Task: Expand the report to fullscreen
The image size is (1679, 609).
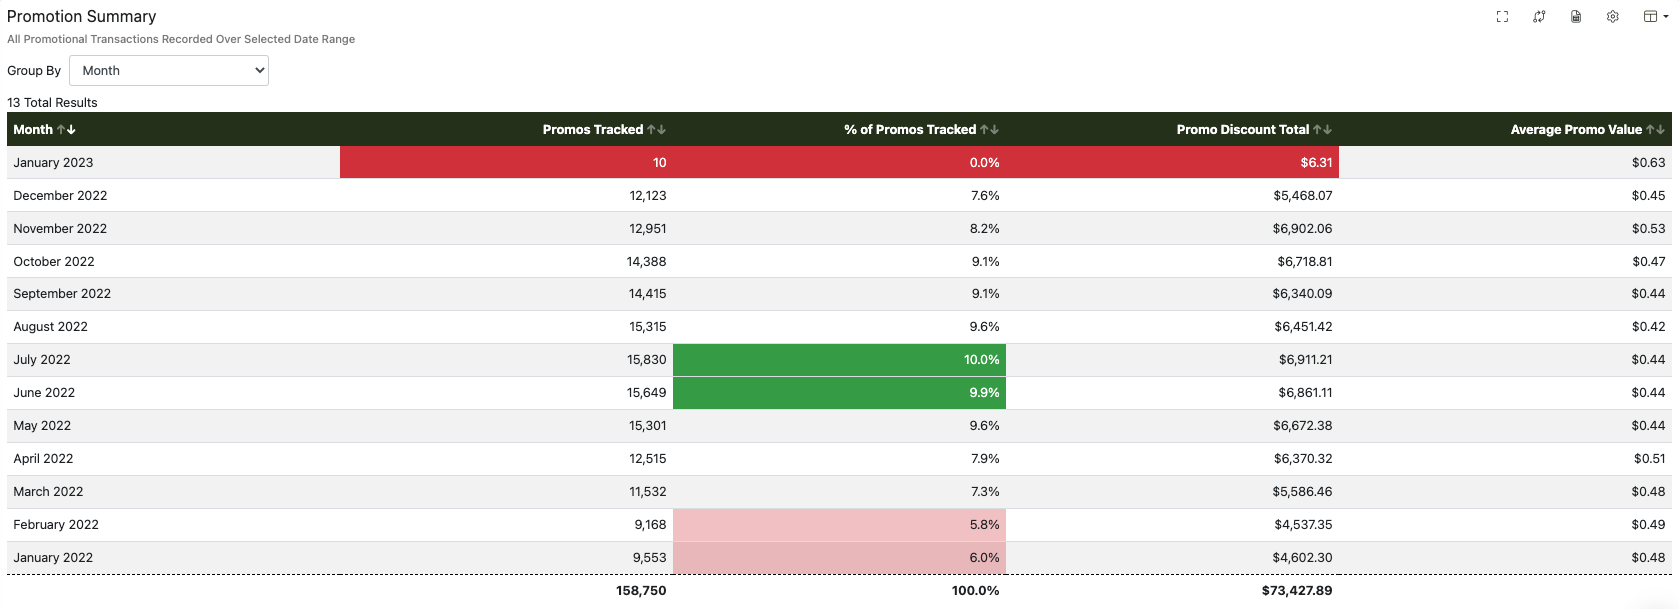Action: [x=1502, y=17]
